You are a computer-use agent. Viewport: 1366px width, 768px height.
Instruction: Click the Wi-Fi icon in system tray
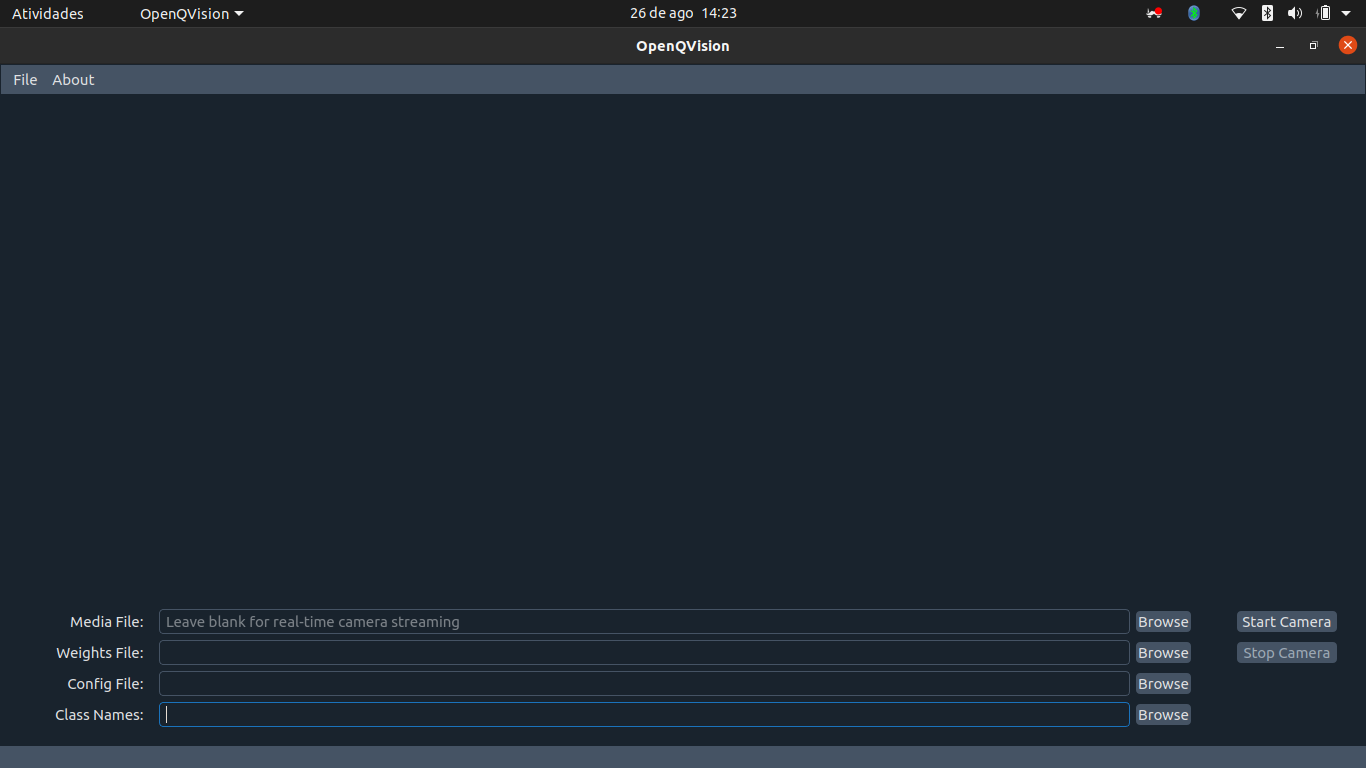tap(1239, 14)
